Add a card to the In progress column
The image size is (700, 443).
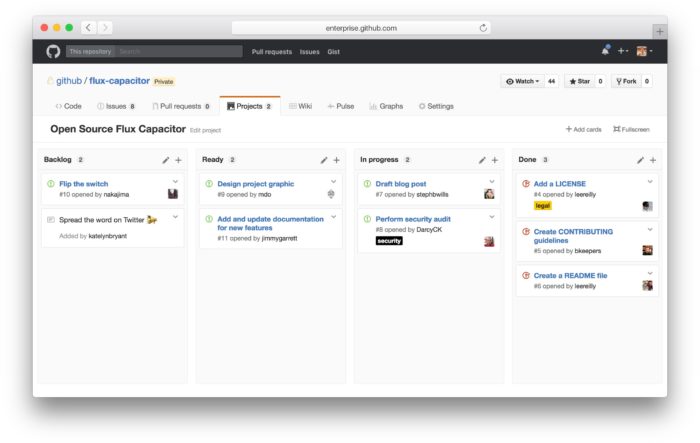tap(495, 160)
